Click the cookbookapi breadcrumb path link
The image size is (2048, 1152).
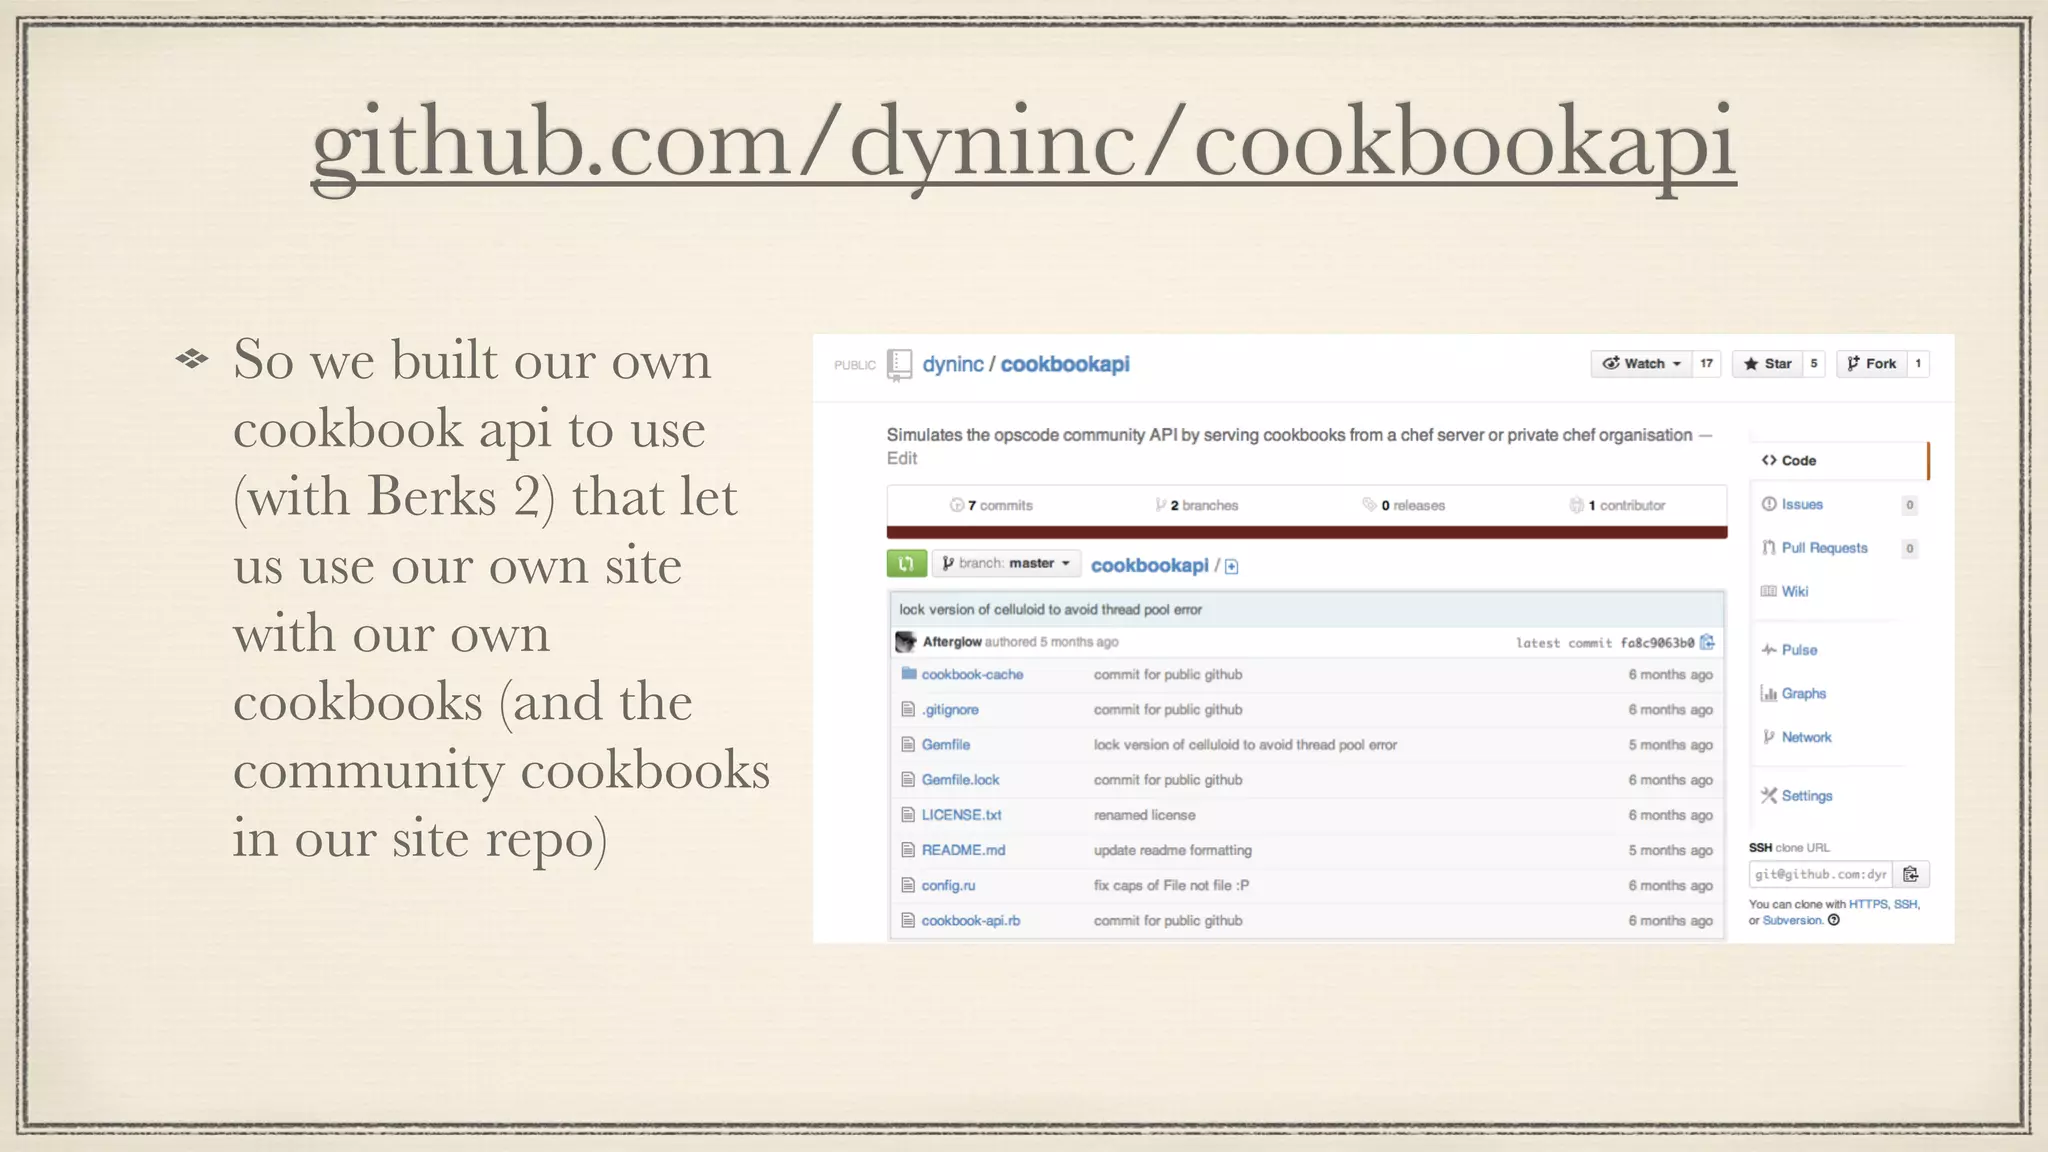click(1149, 565)
